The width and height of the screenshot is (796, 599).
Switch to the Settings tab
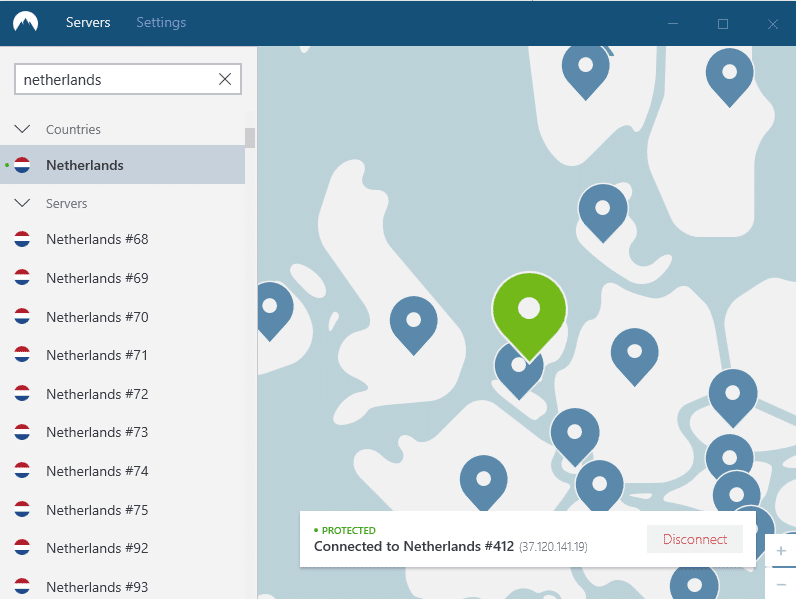coord(161,22)
